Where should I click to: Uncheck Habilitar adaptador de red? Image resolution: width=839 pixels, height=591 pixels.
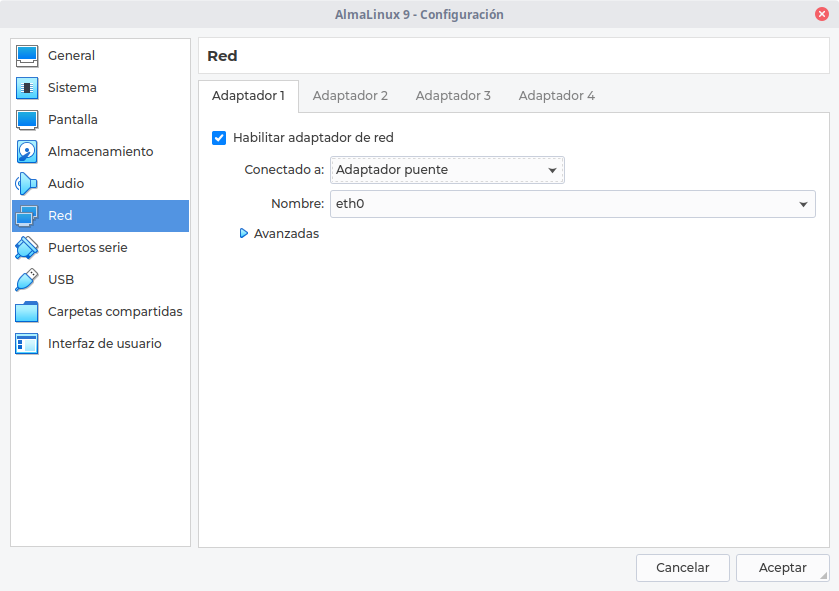[219, 138]
